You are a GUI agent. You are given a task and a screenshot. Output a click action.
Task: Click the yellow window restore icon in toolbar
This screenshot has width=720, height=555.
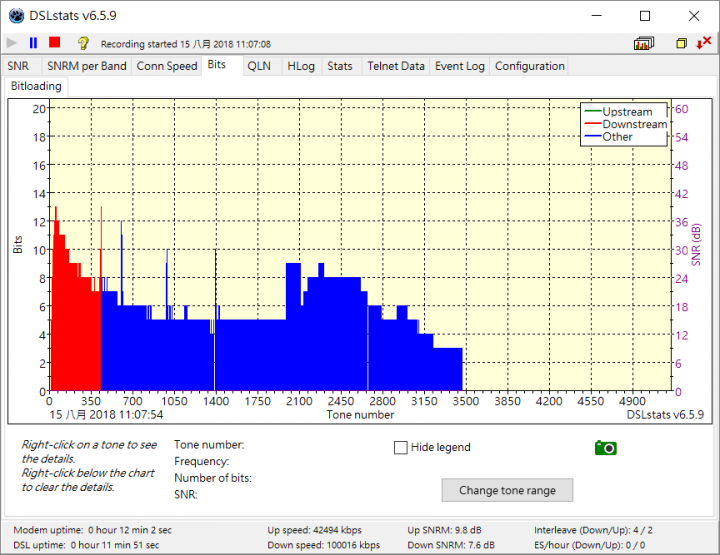click(x=681, y=43)
